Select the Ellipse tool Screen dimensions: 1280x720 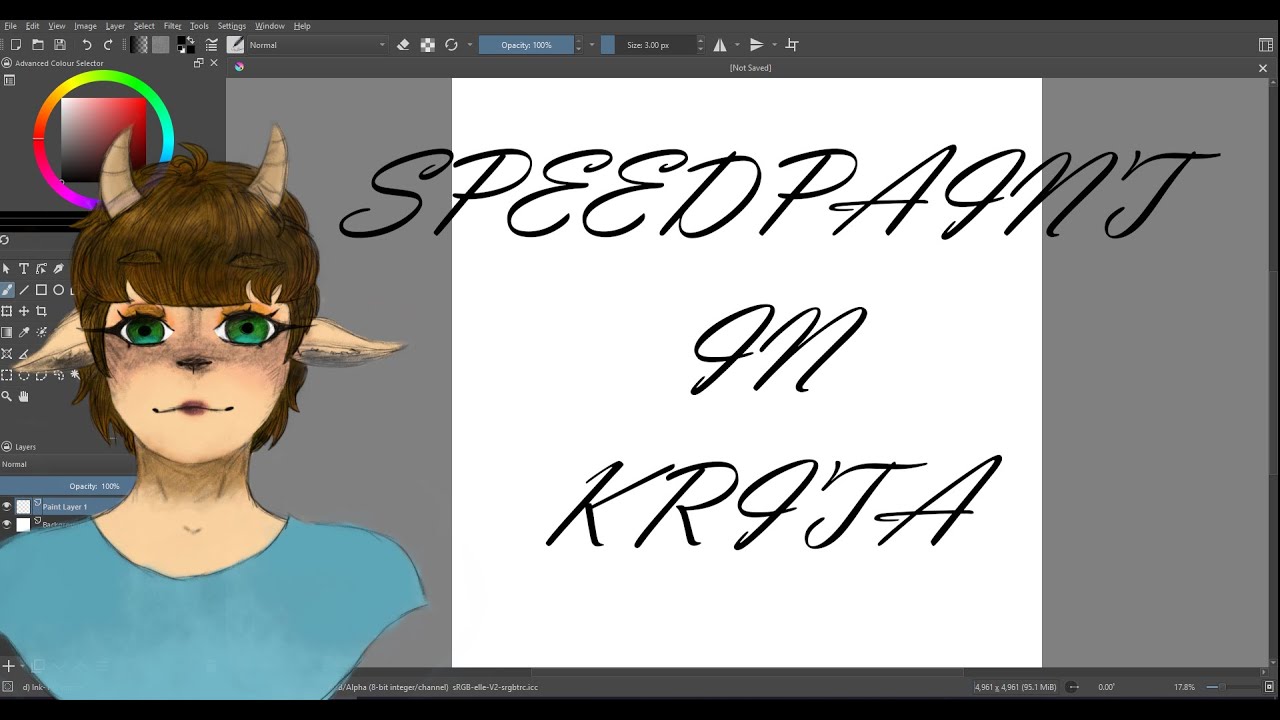(59, 290)
